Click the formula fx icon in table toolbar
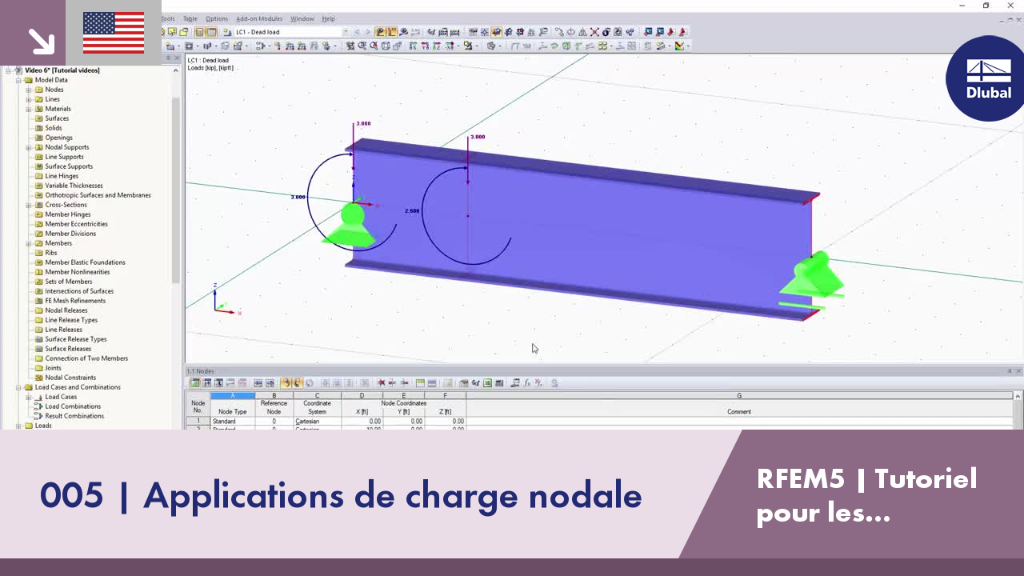 (527, 383)
